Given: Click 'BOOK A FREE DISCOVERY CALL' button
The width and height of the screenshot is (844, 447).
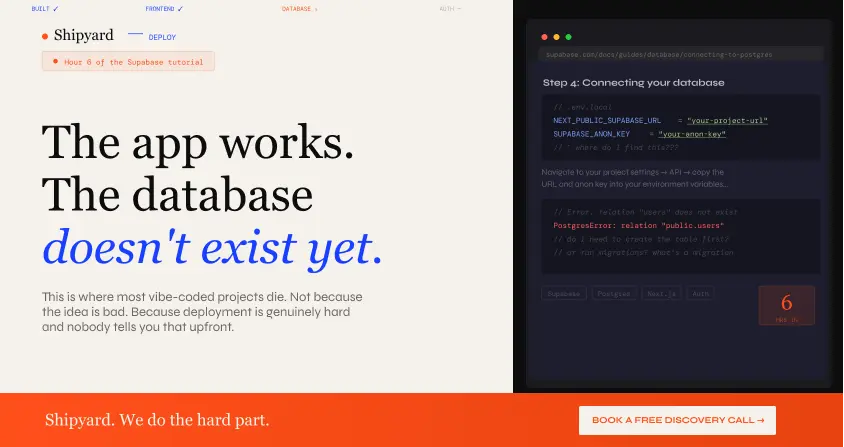Looking at the screenshot, I should click(677, 420).
